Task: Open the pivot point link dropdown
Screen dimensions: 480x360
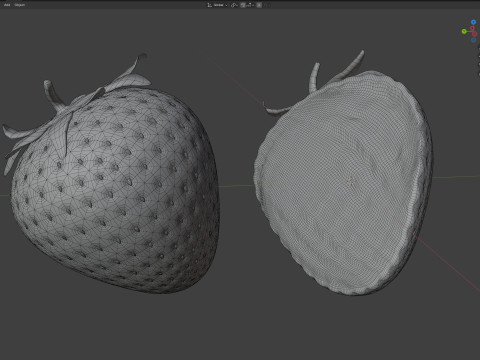Action: pyautogui.click(x=234, y=5)
